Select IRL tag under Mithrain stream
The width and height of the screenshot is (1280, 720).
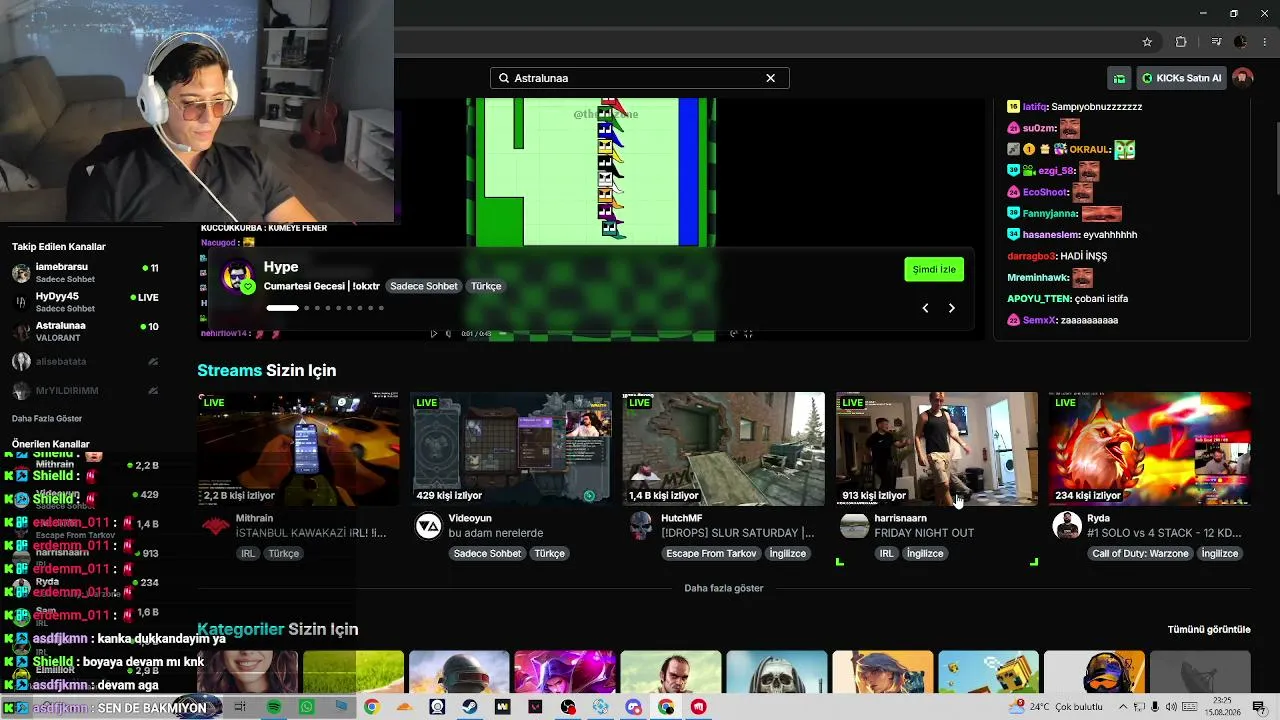point(247,553)
